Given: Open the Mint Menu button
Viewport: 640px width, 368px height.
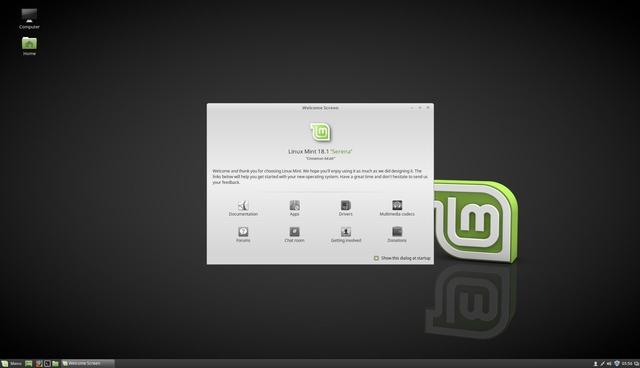Looking at the screenshot, I should tap(11, 364).
